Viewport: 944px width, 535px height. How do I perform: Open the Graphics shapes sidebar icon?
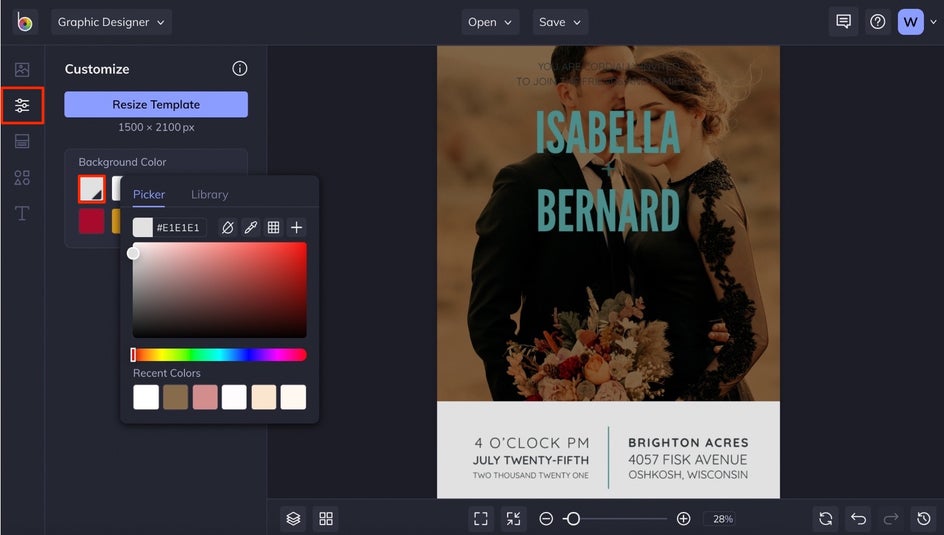coord(22,178)
